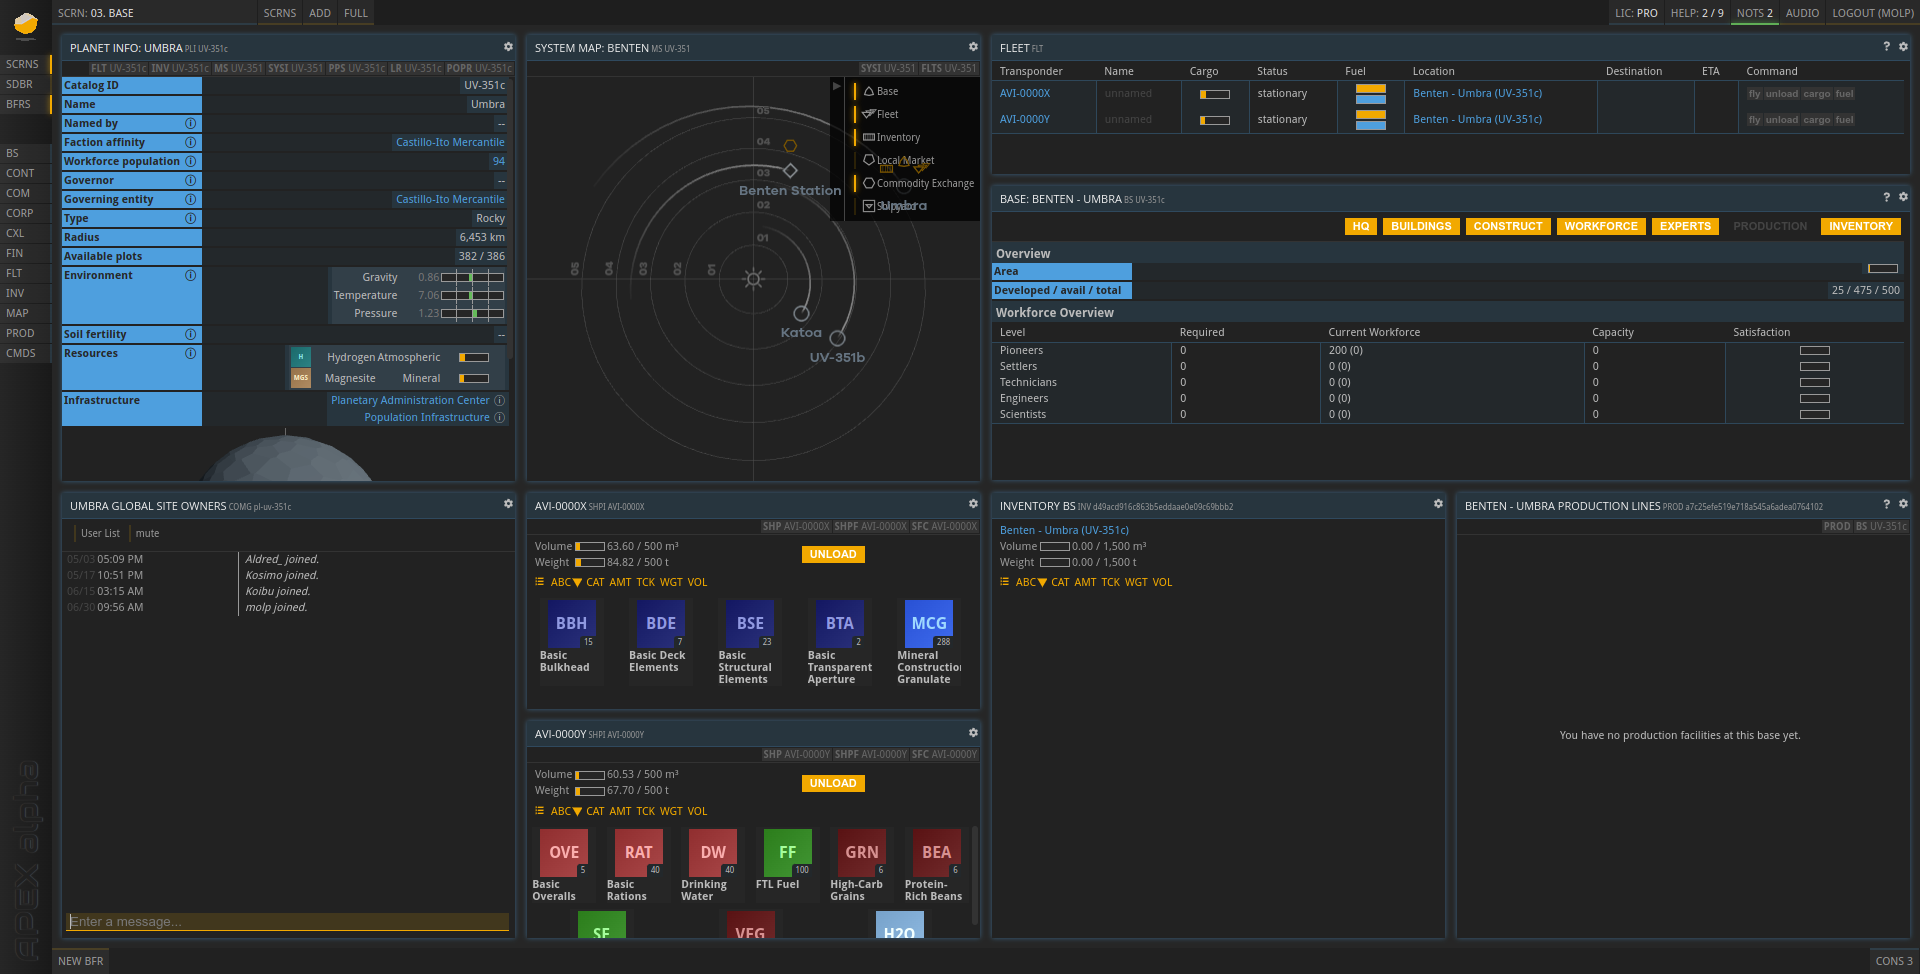Screen dimensions: 1920x974
Task: Switch to the CONSTRUCT base tab
Action: coord(1508,226)
